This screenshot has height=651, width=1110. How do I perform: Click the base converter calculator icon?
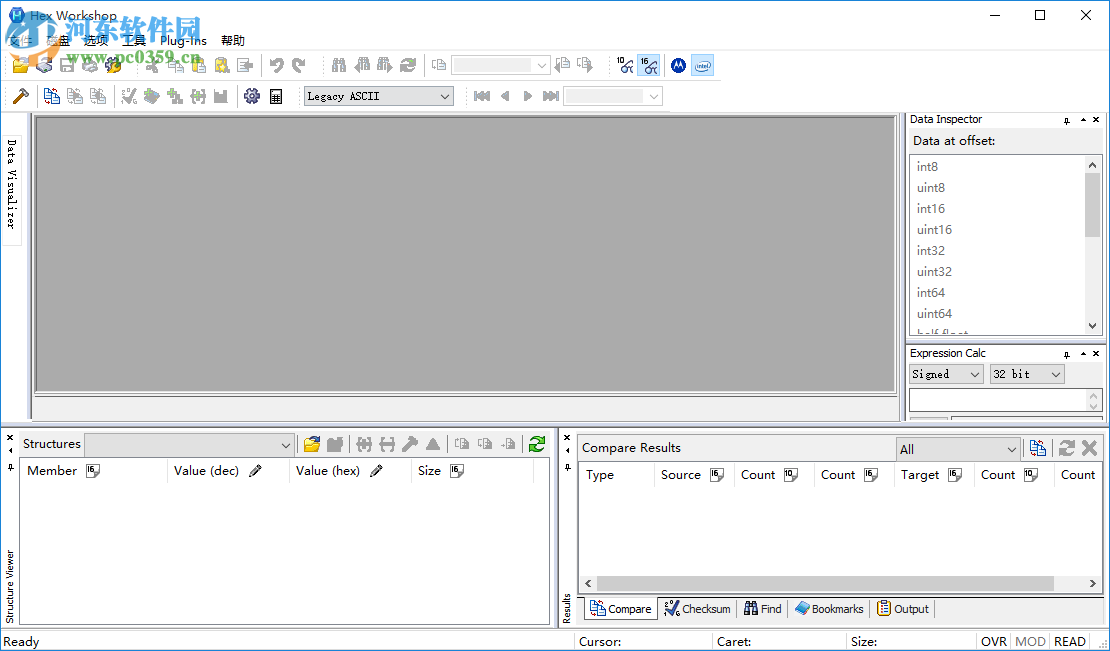point(278,95)
